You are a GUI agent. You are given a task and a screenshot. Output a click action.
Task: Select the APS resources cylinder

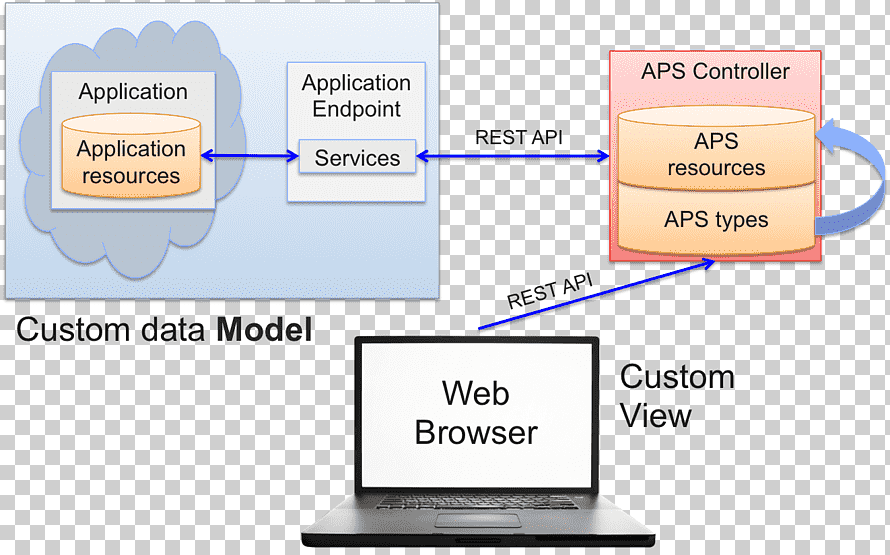(x=716, y=149)
